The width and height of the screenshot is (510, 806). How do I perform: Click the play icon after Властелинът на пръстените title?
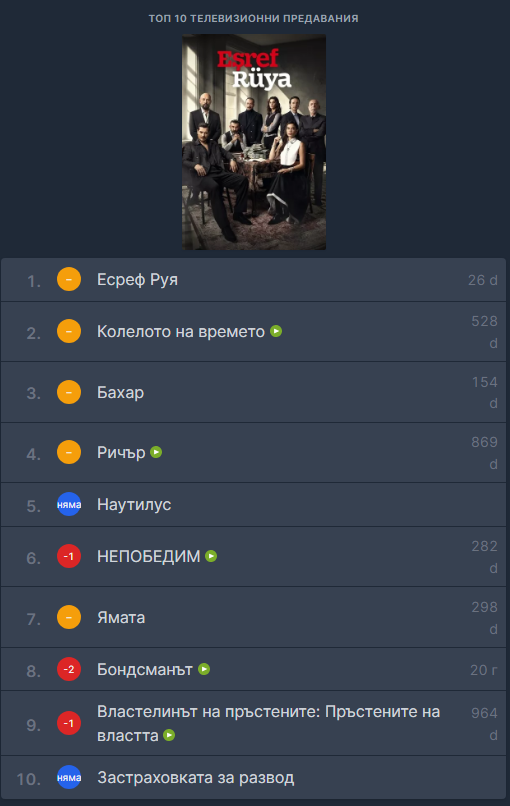[169, 735]
